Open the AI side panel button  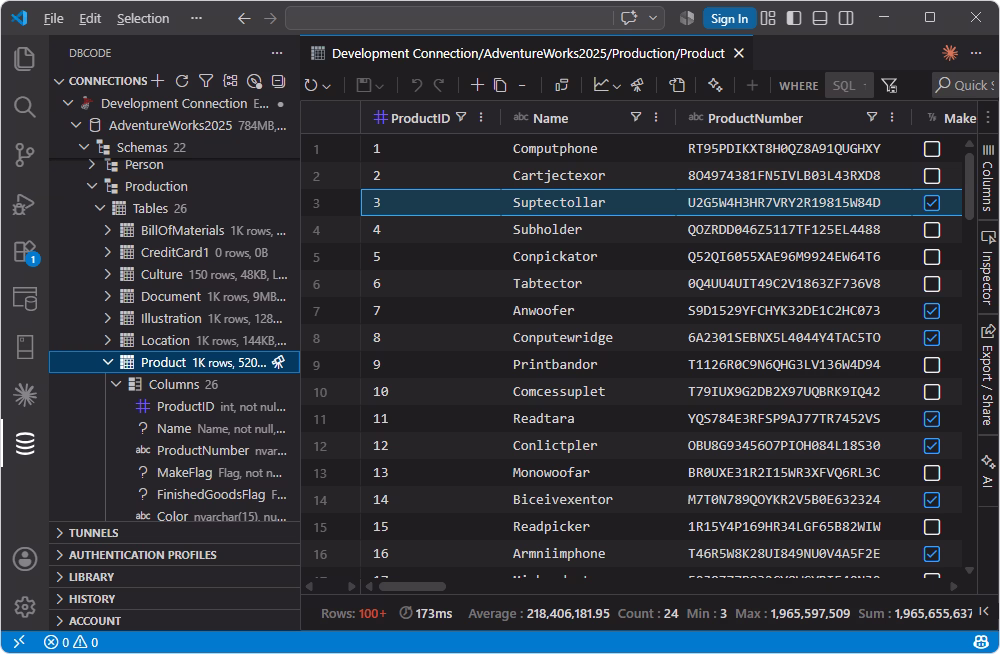point(987,471)
